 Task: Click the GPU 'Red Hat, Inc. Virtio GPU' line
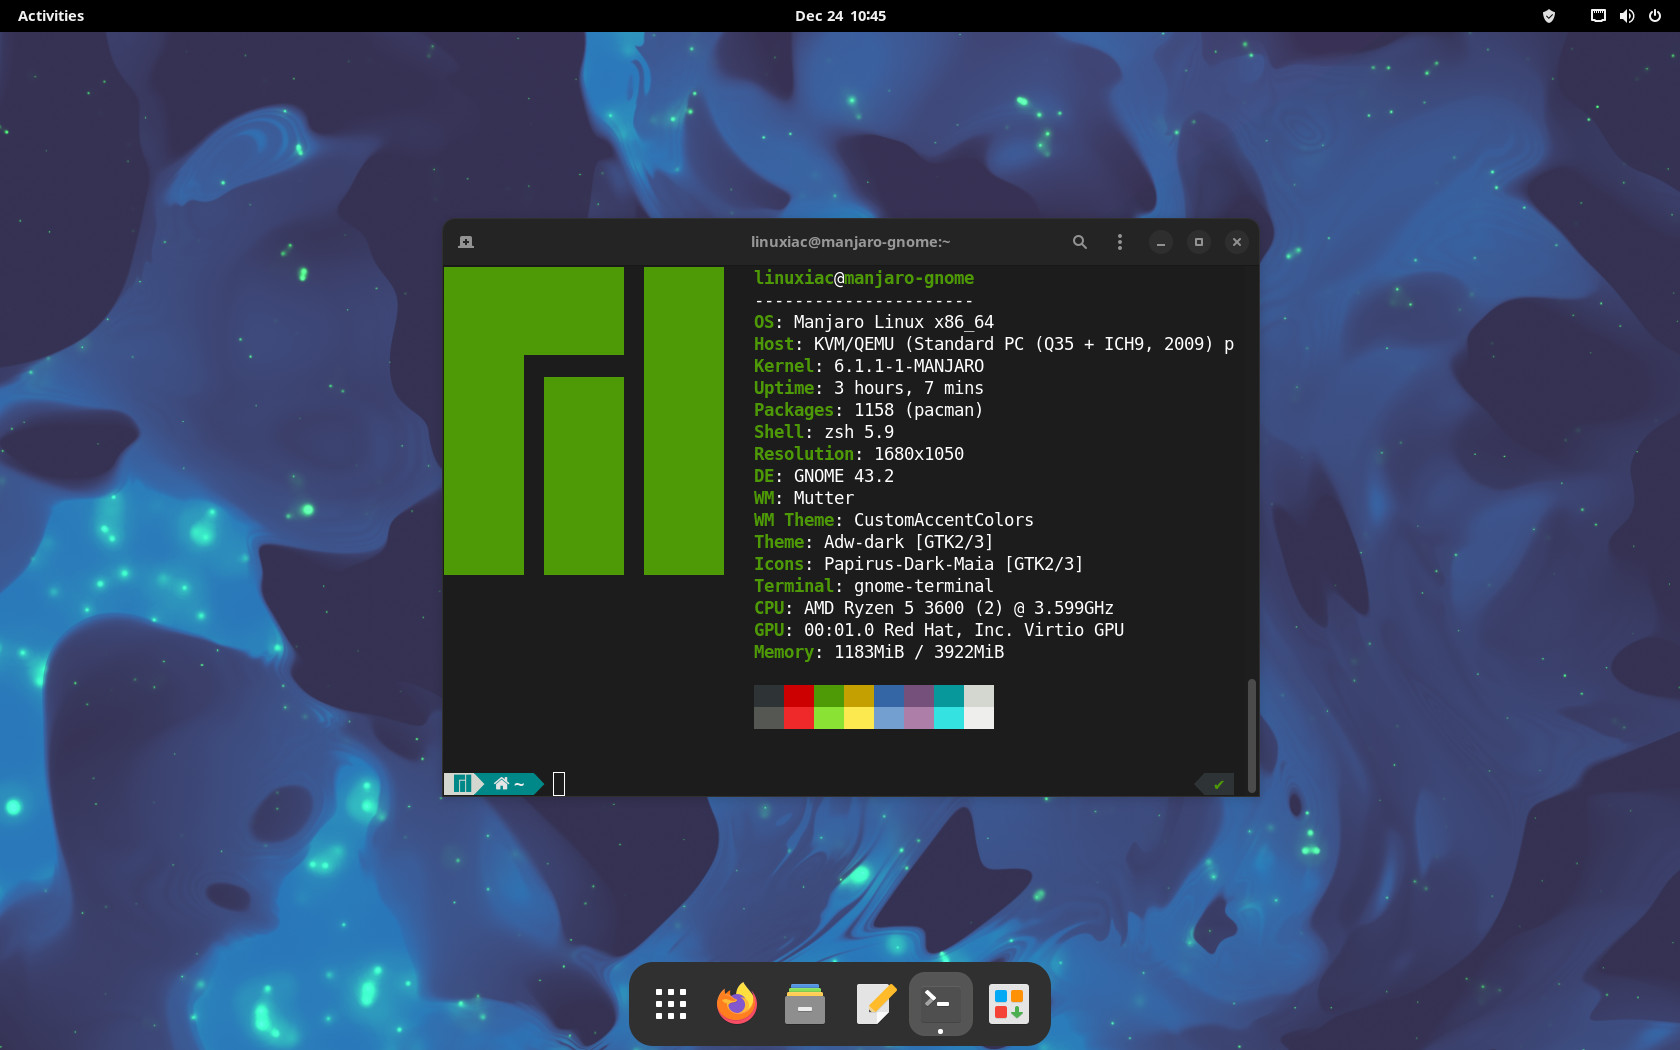click(939, 630)
